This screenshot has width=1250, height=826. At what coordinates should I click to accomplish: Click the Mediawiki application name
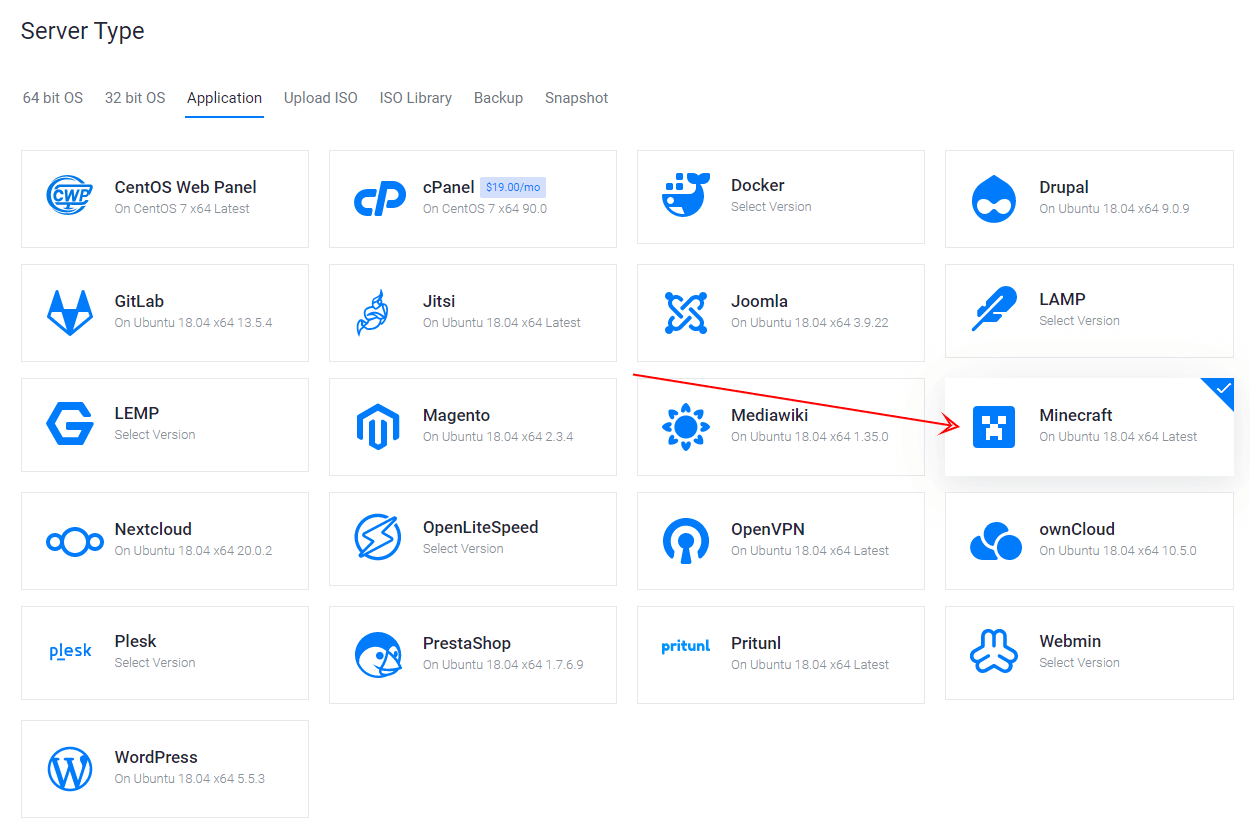(769, 415)
